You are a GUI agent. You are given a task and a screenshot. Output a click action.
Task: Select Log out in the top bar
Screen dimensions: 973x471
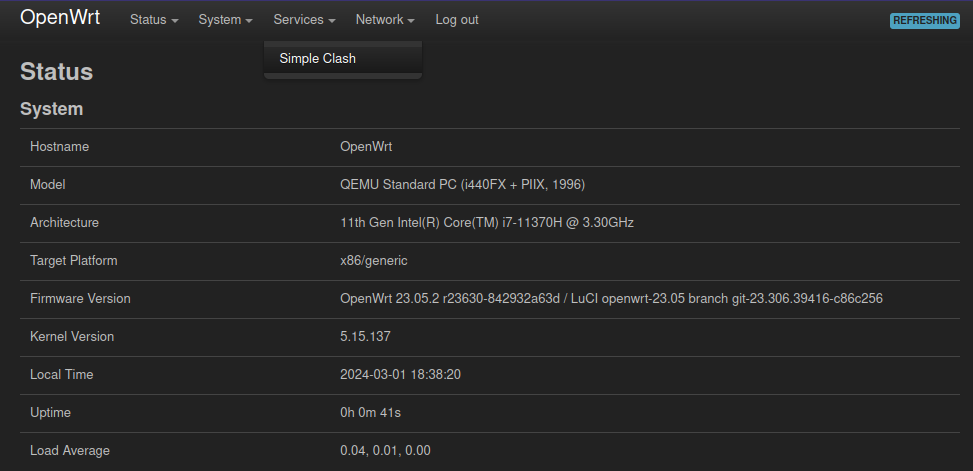pyautogui.click(x=457, y=20)
